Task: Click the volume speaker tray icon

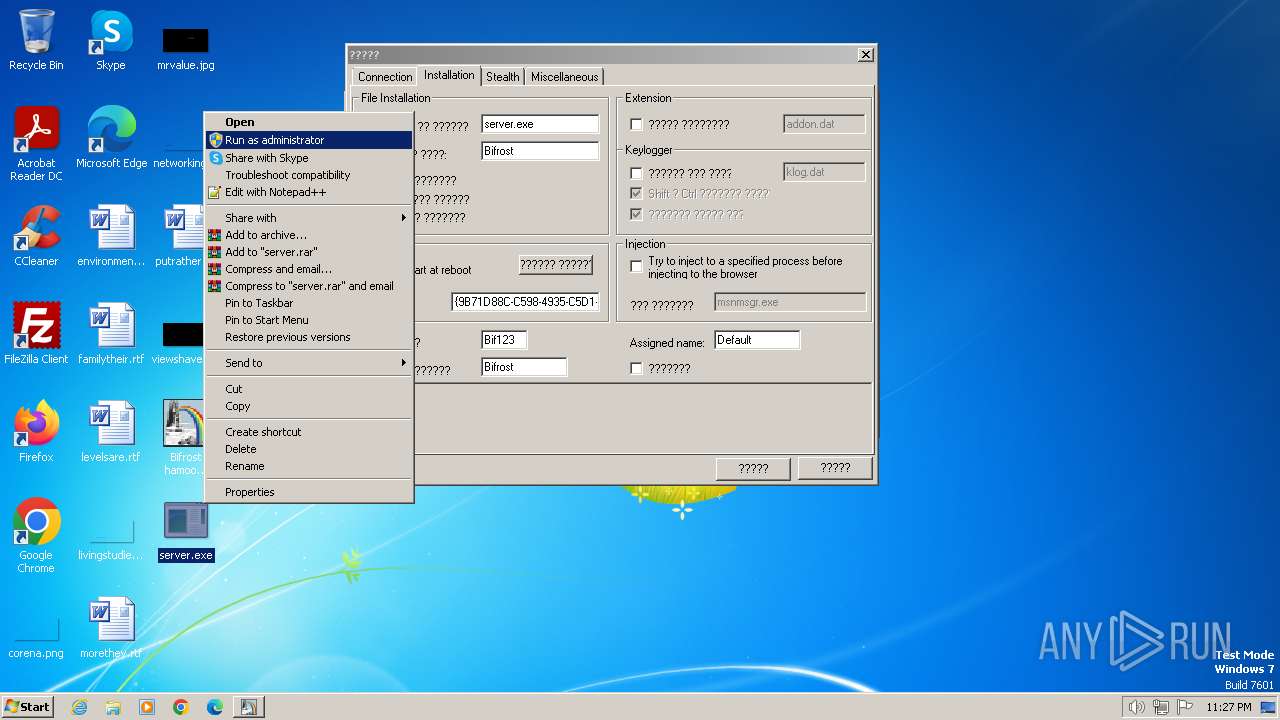Action: point(1136,707)
